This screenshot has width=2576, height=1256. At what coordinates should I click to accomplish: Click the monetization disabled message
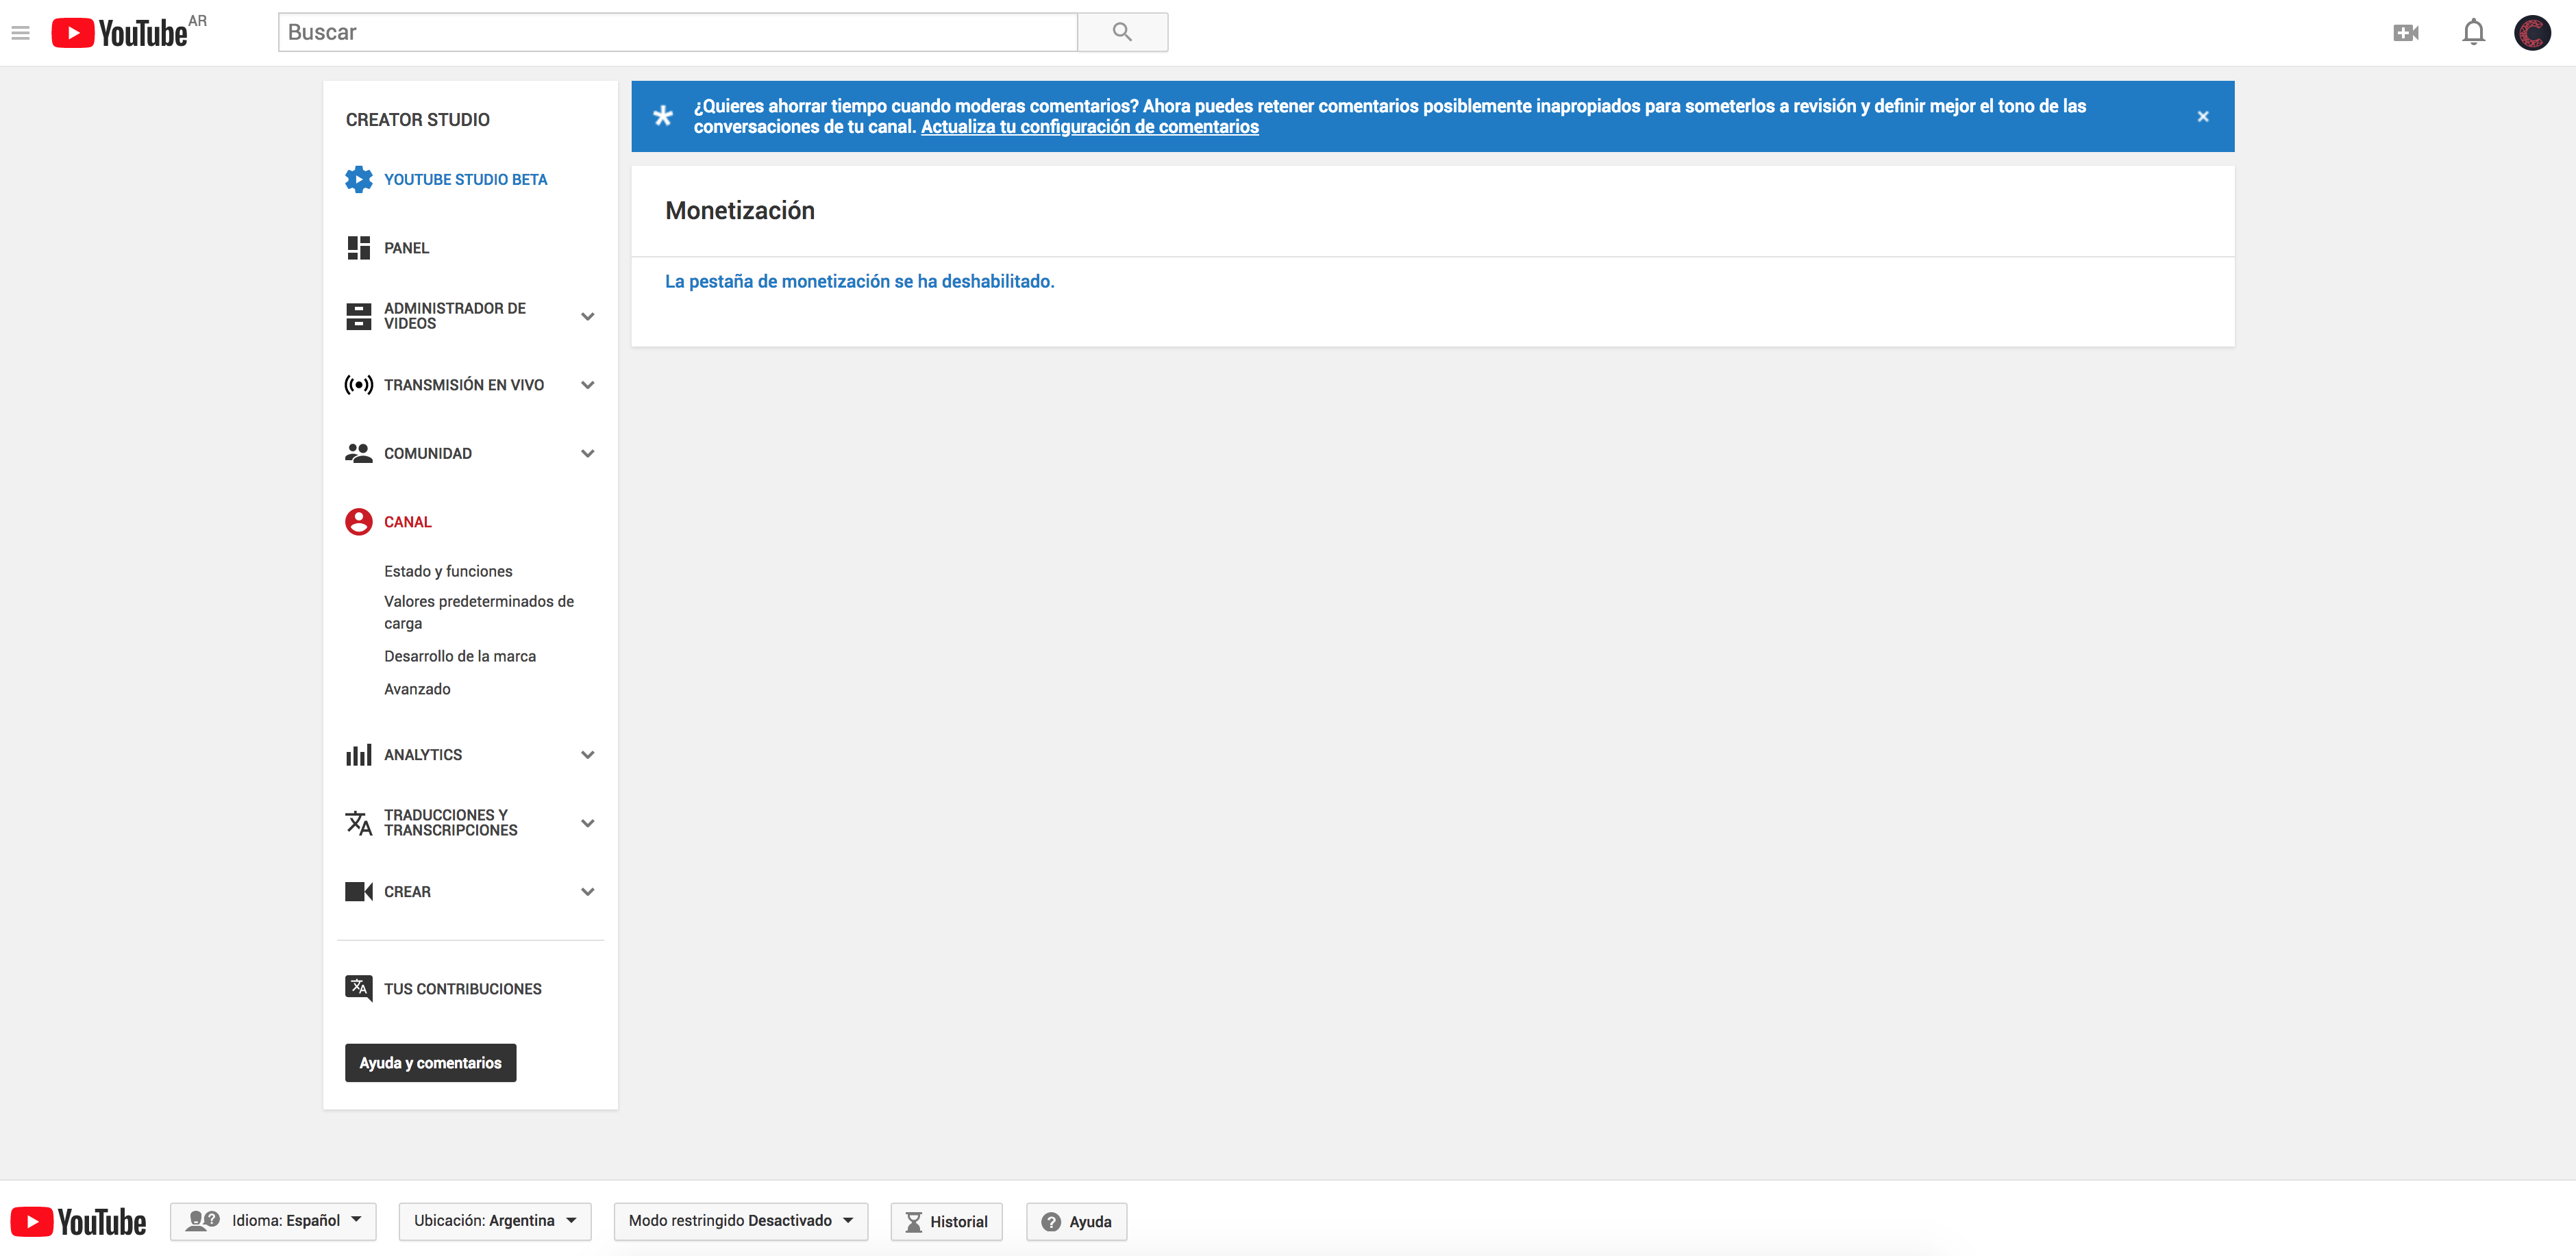pyautogui.click(x=860, y=282)
